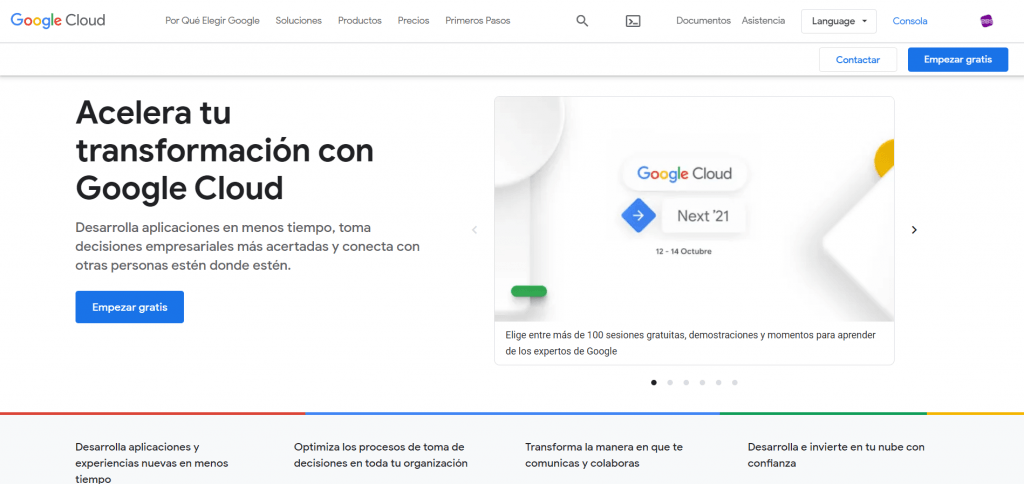
Task: Open the Documentos link
Action: pos(703,21)
